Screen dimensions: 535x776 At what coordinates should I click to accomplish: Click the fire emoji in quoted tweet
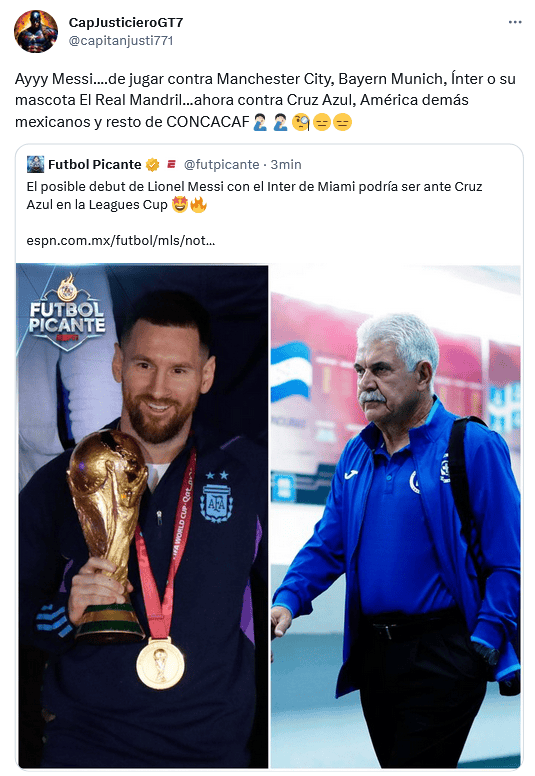(x=198, y=205)
